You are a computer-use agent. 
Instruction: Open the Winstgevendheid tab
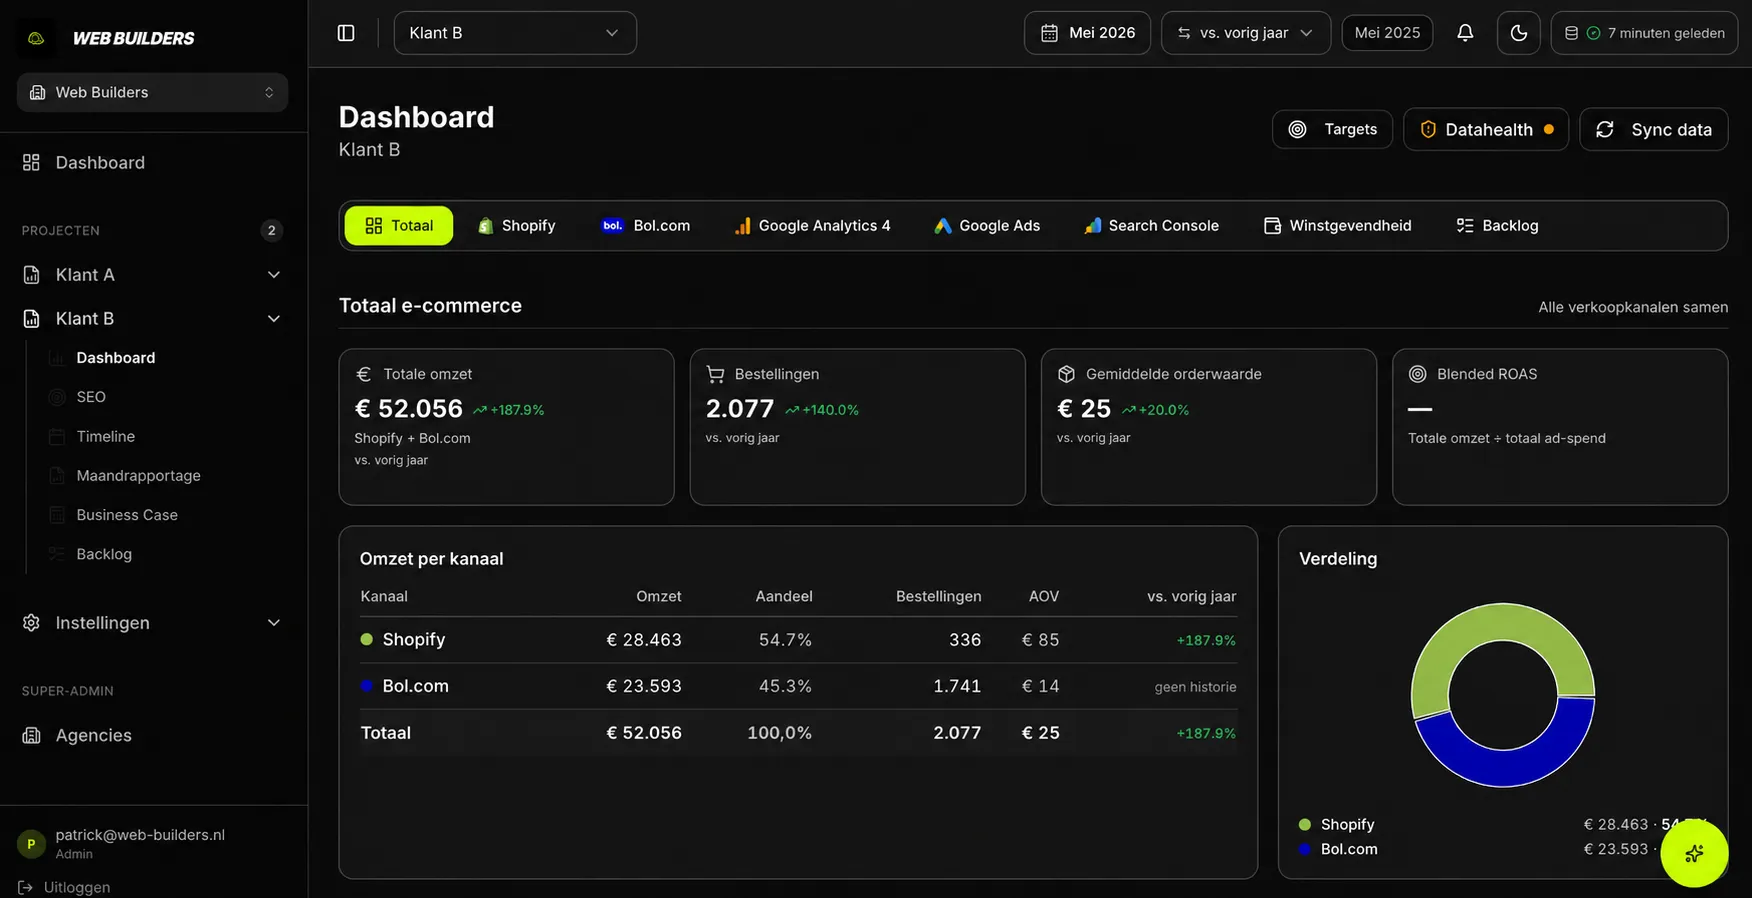pyautogui.click(x=1338, y=226)
